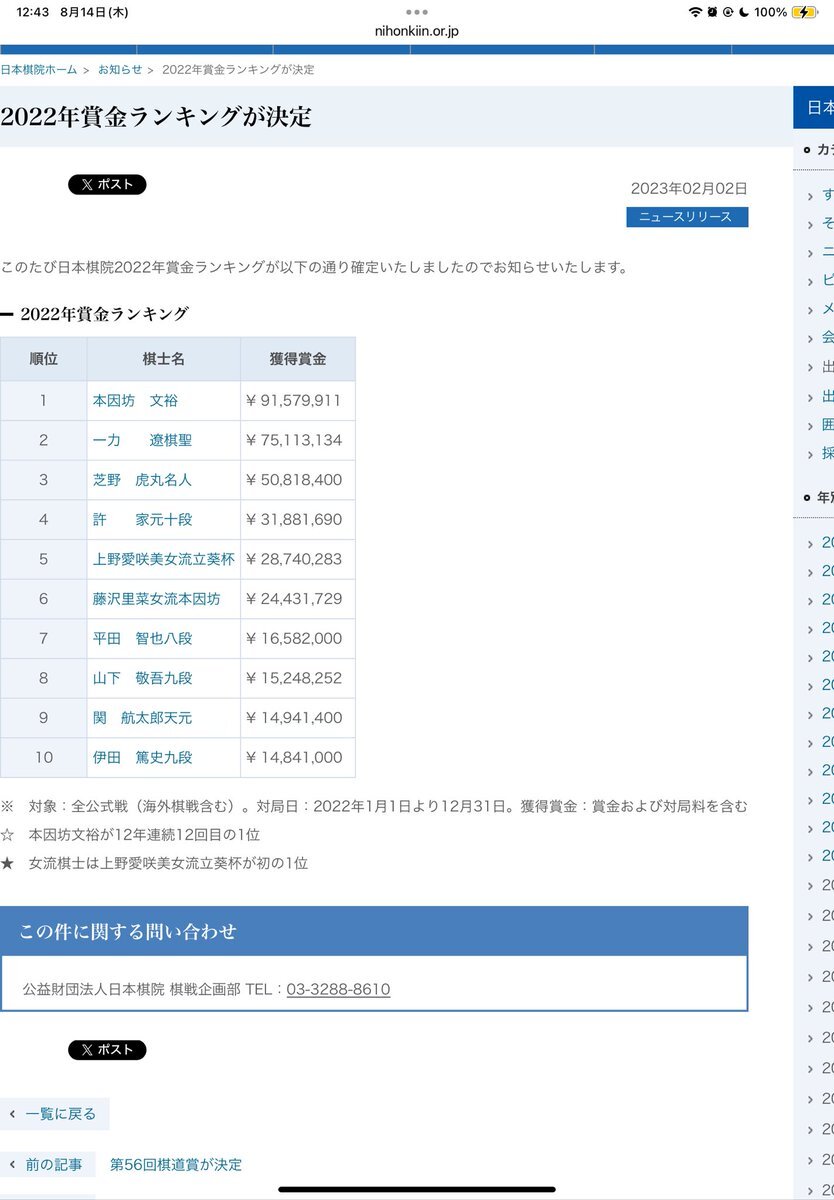Open player link 一力 遼棋聖

pyautogui.click(x=142, y=440)
